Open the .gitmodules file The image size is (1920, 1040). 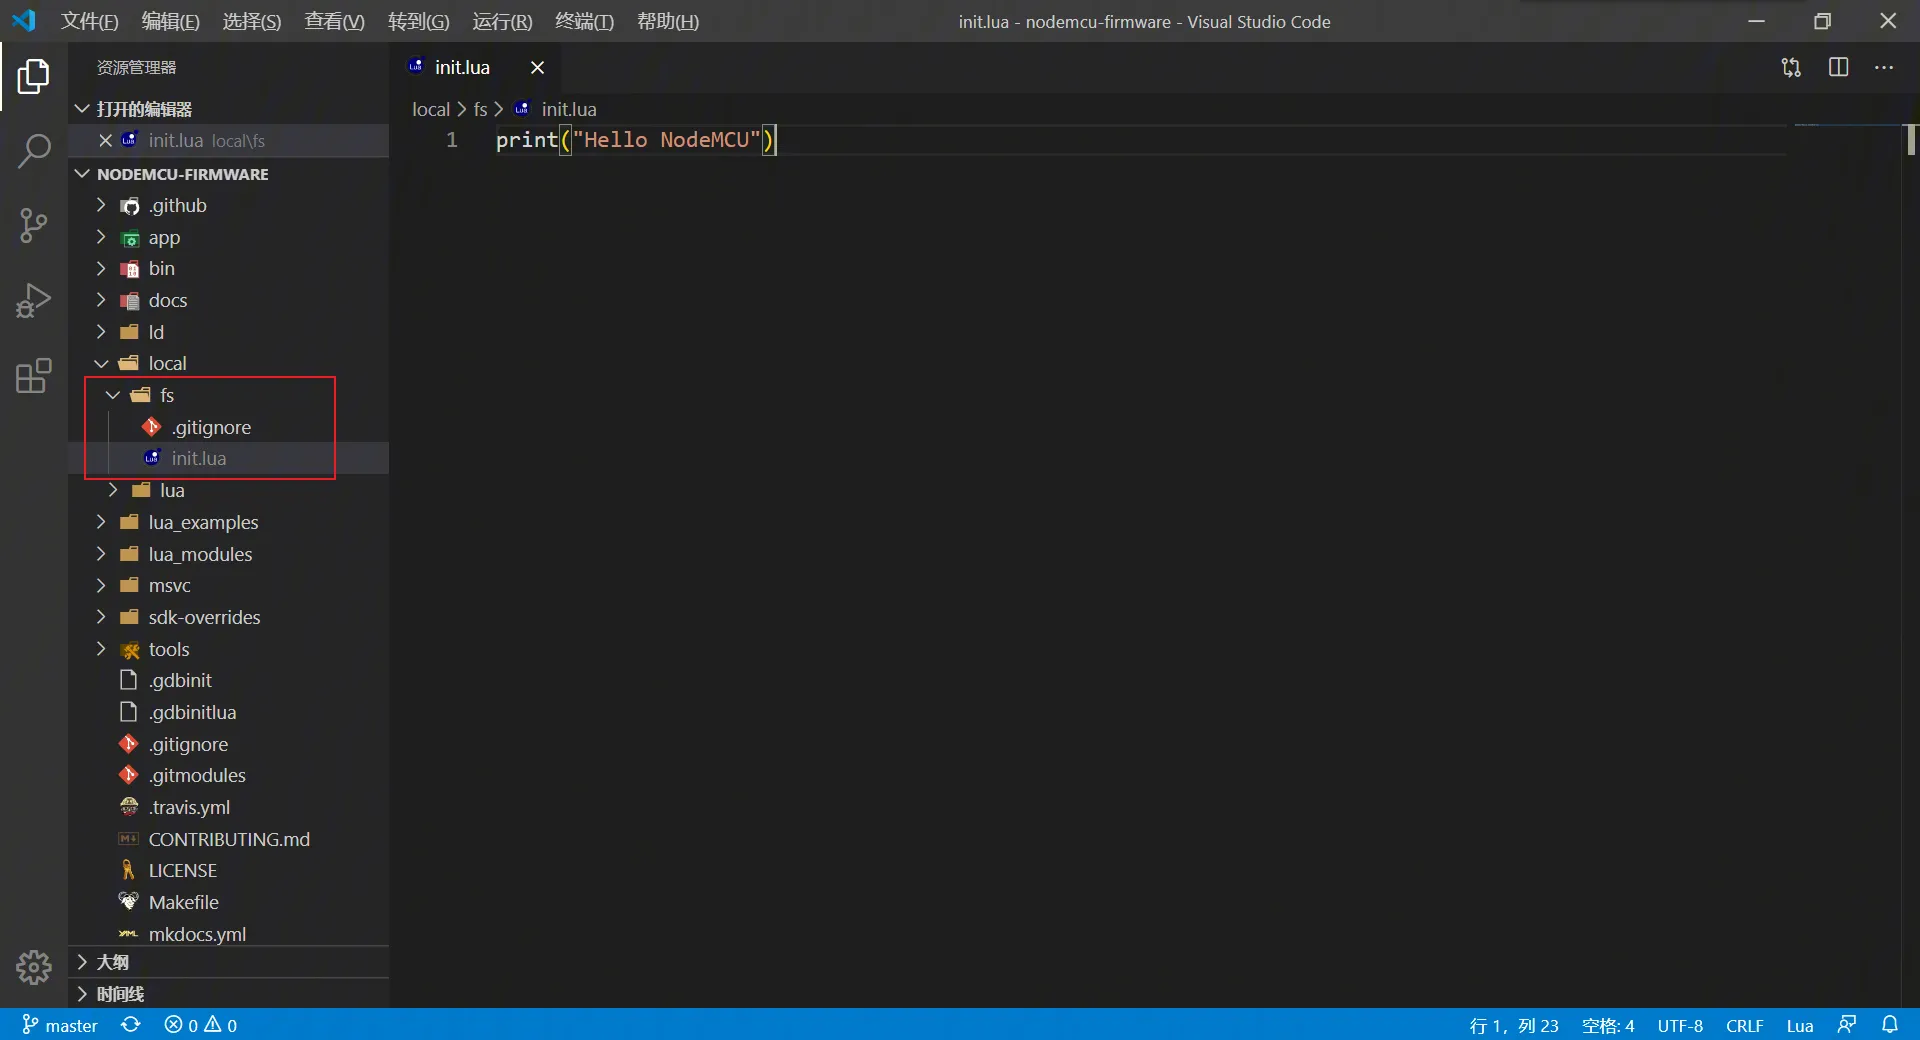point(228,775)
